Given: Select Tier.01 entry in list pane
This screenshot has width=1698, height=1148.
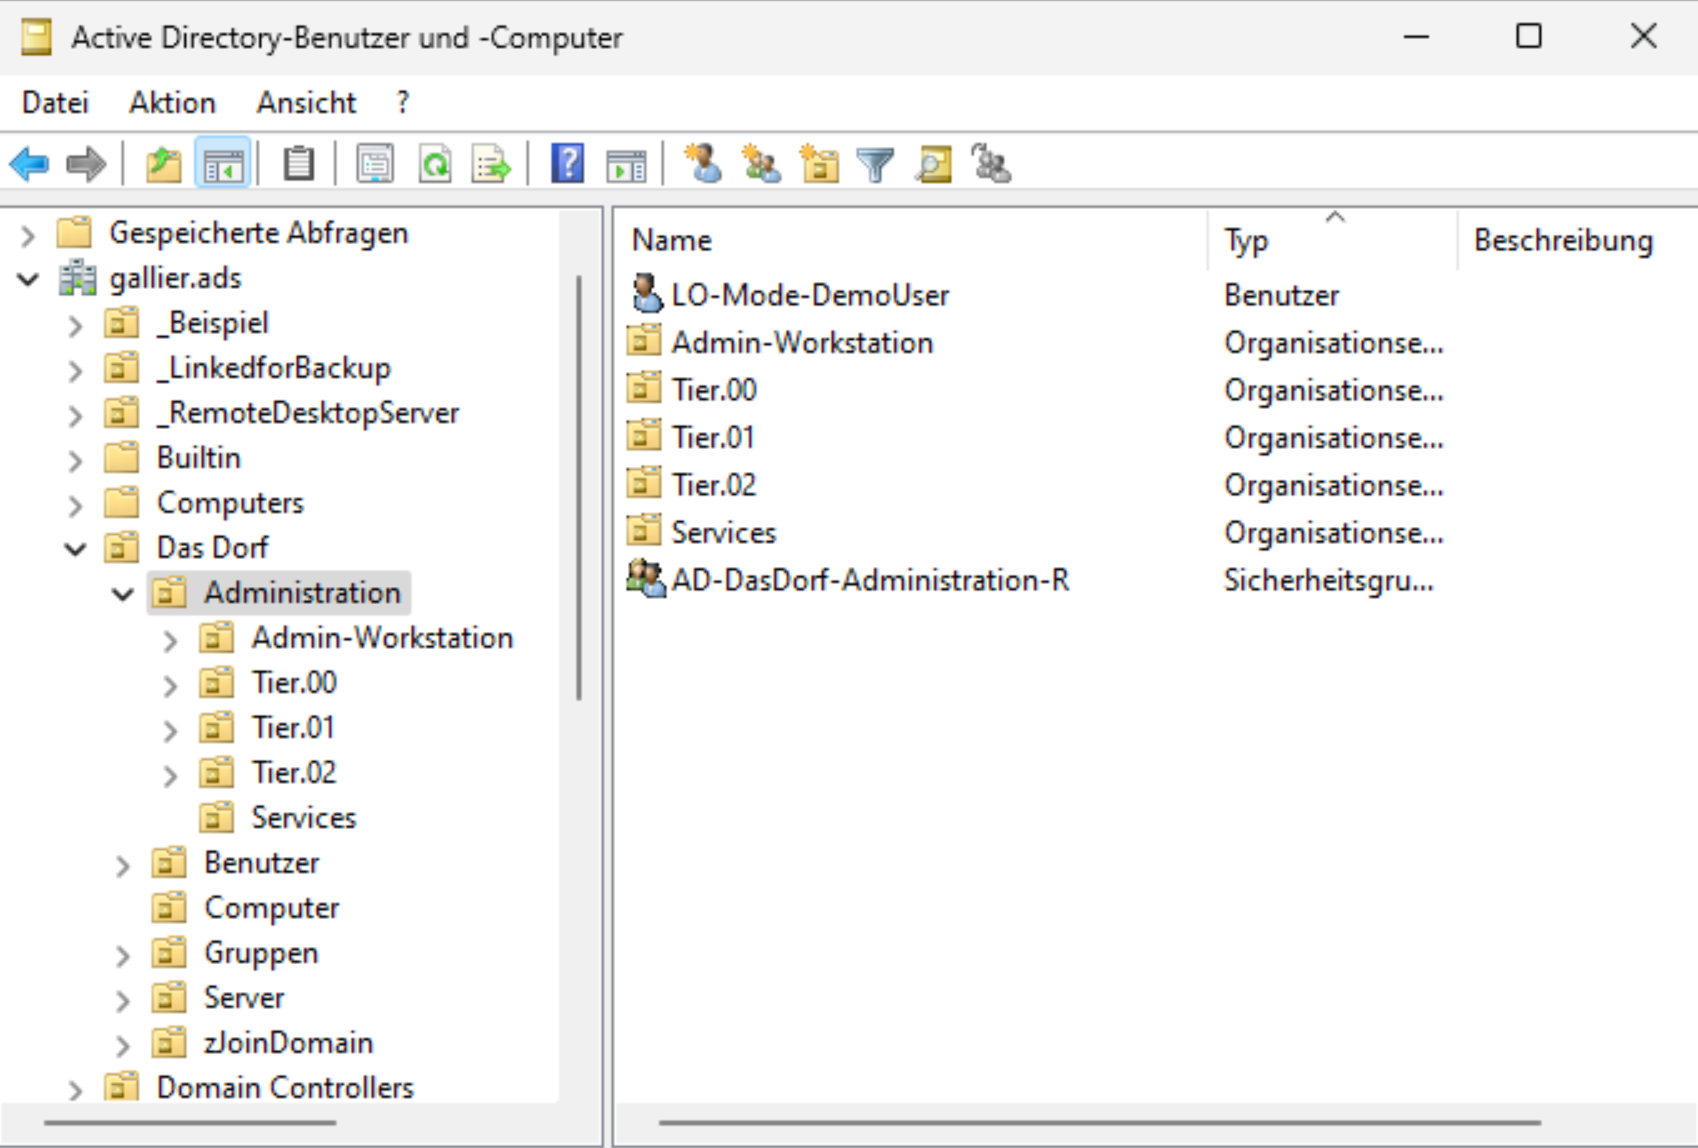Looking at the screenshot, I should click(x=713, y=437).
